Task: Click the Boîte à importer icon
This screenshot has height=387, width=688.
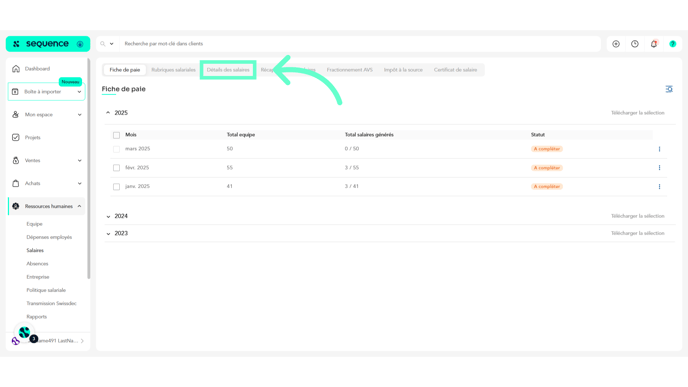Action: [x=15, y=92]
